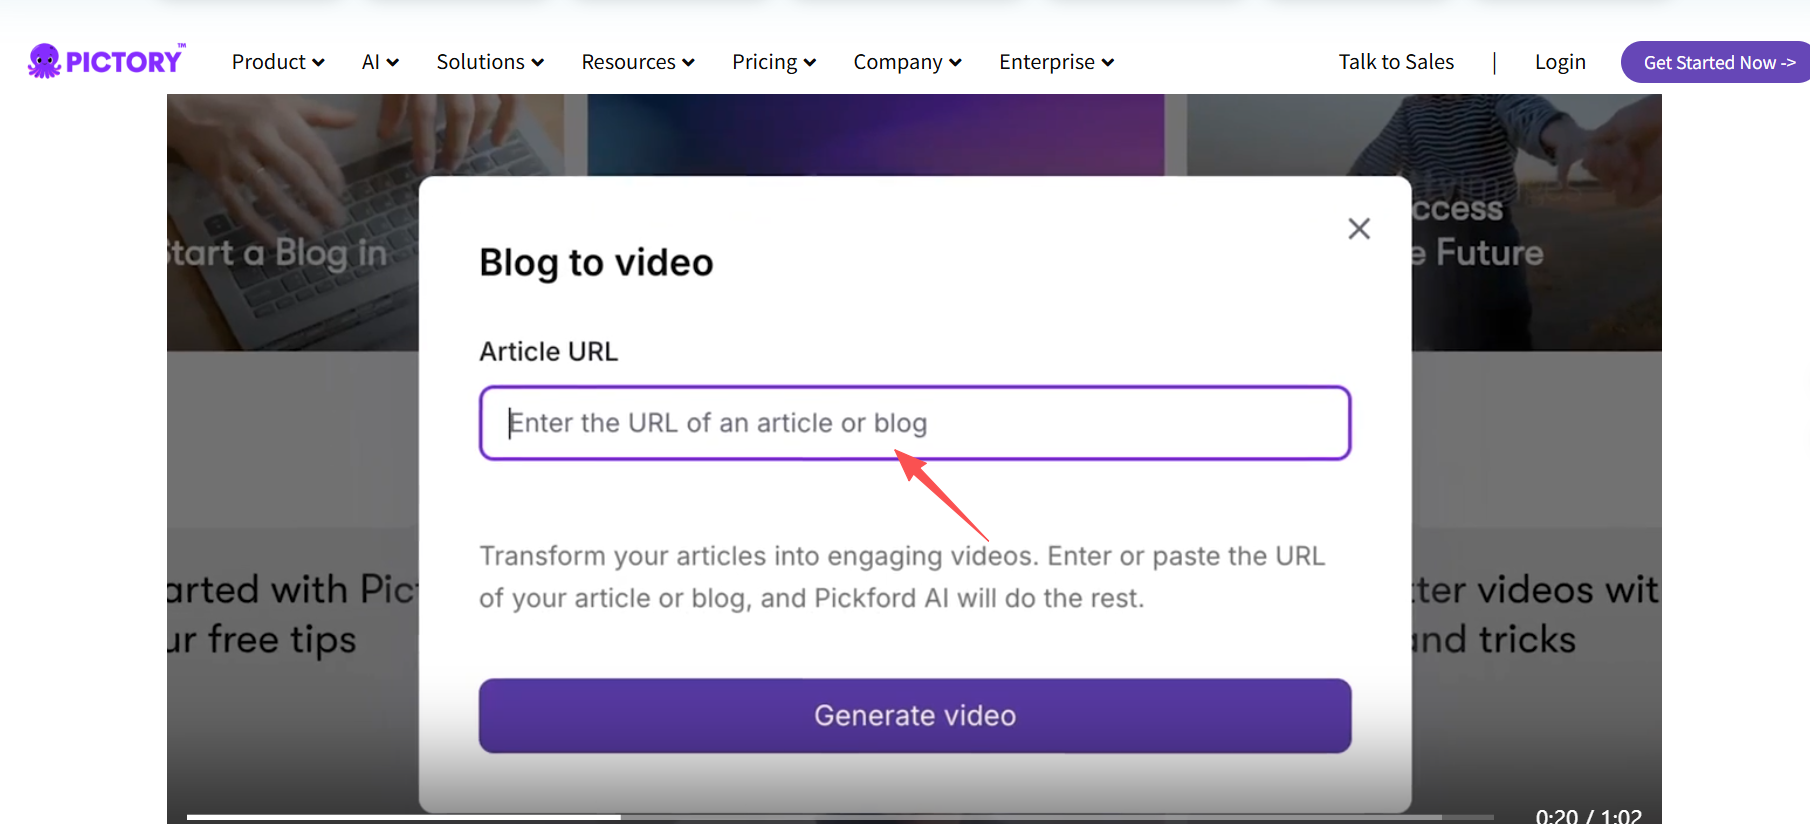Seek along the video progress bar

click(x=840, y=817)
